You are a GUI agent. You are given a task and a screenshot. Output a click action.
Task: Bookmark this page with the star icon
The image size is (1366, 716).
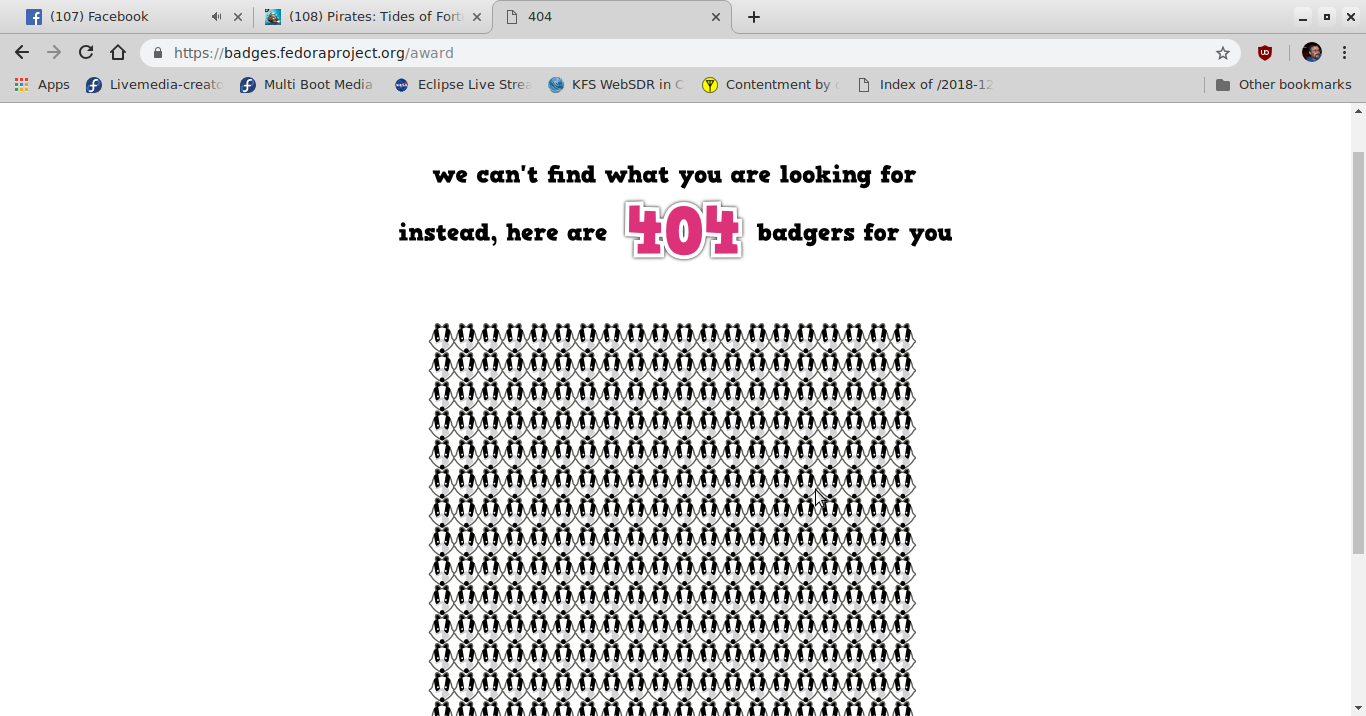1222,53
